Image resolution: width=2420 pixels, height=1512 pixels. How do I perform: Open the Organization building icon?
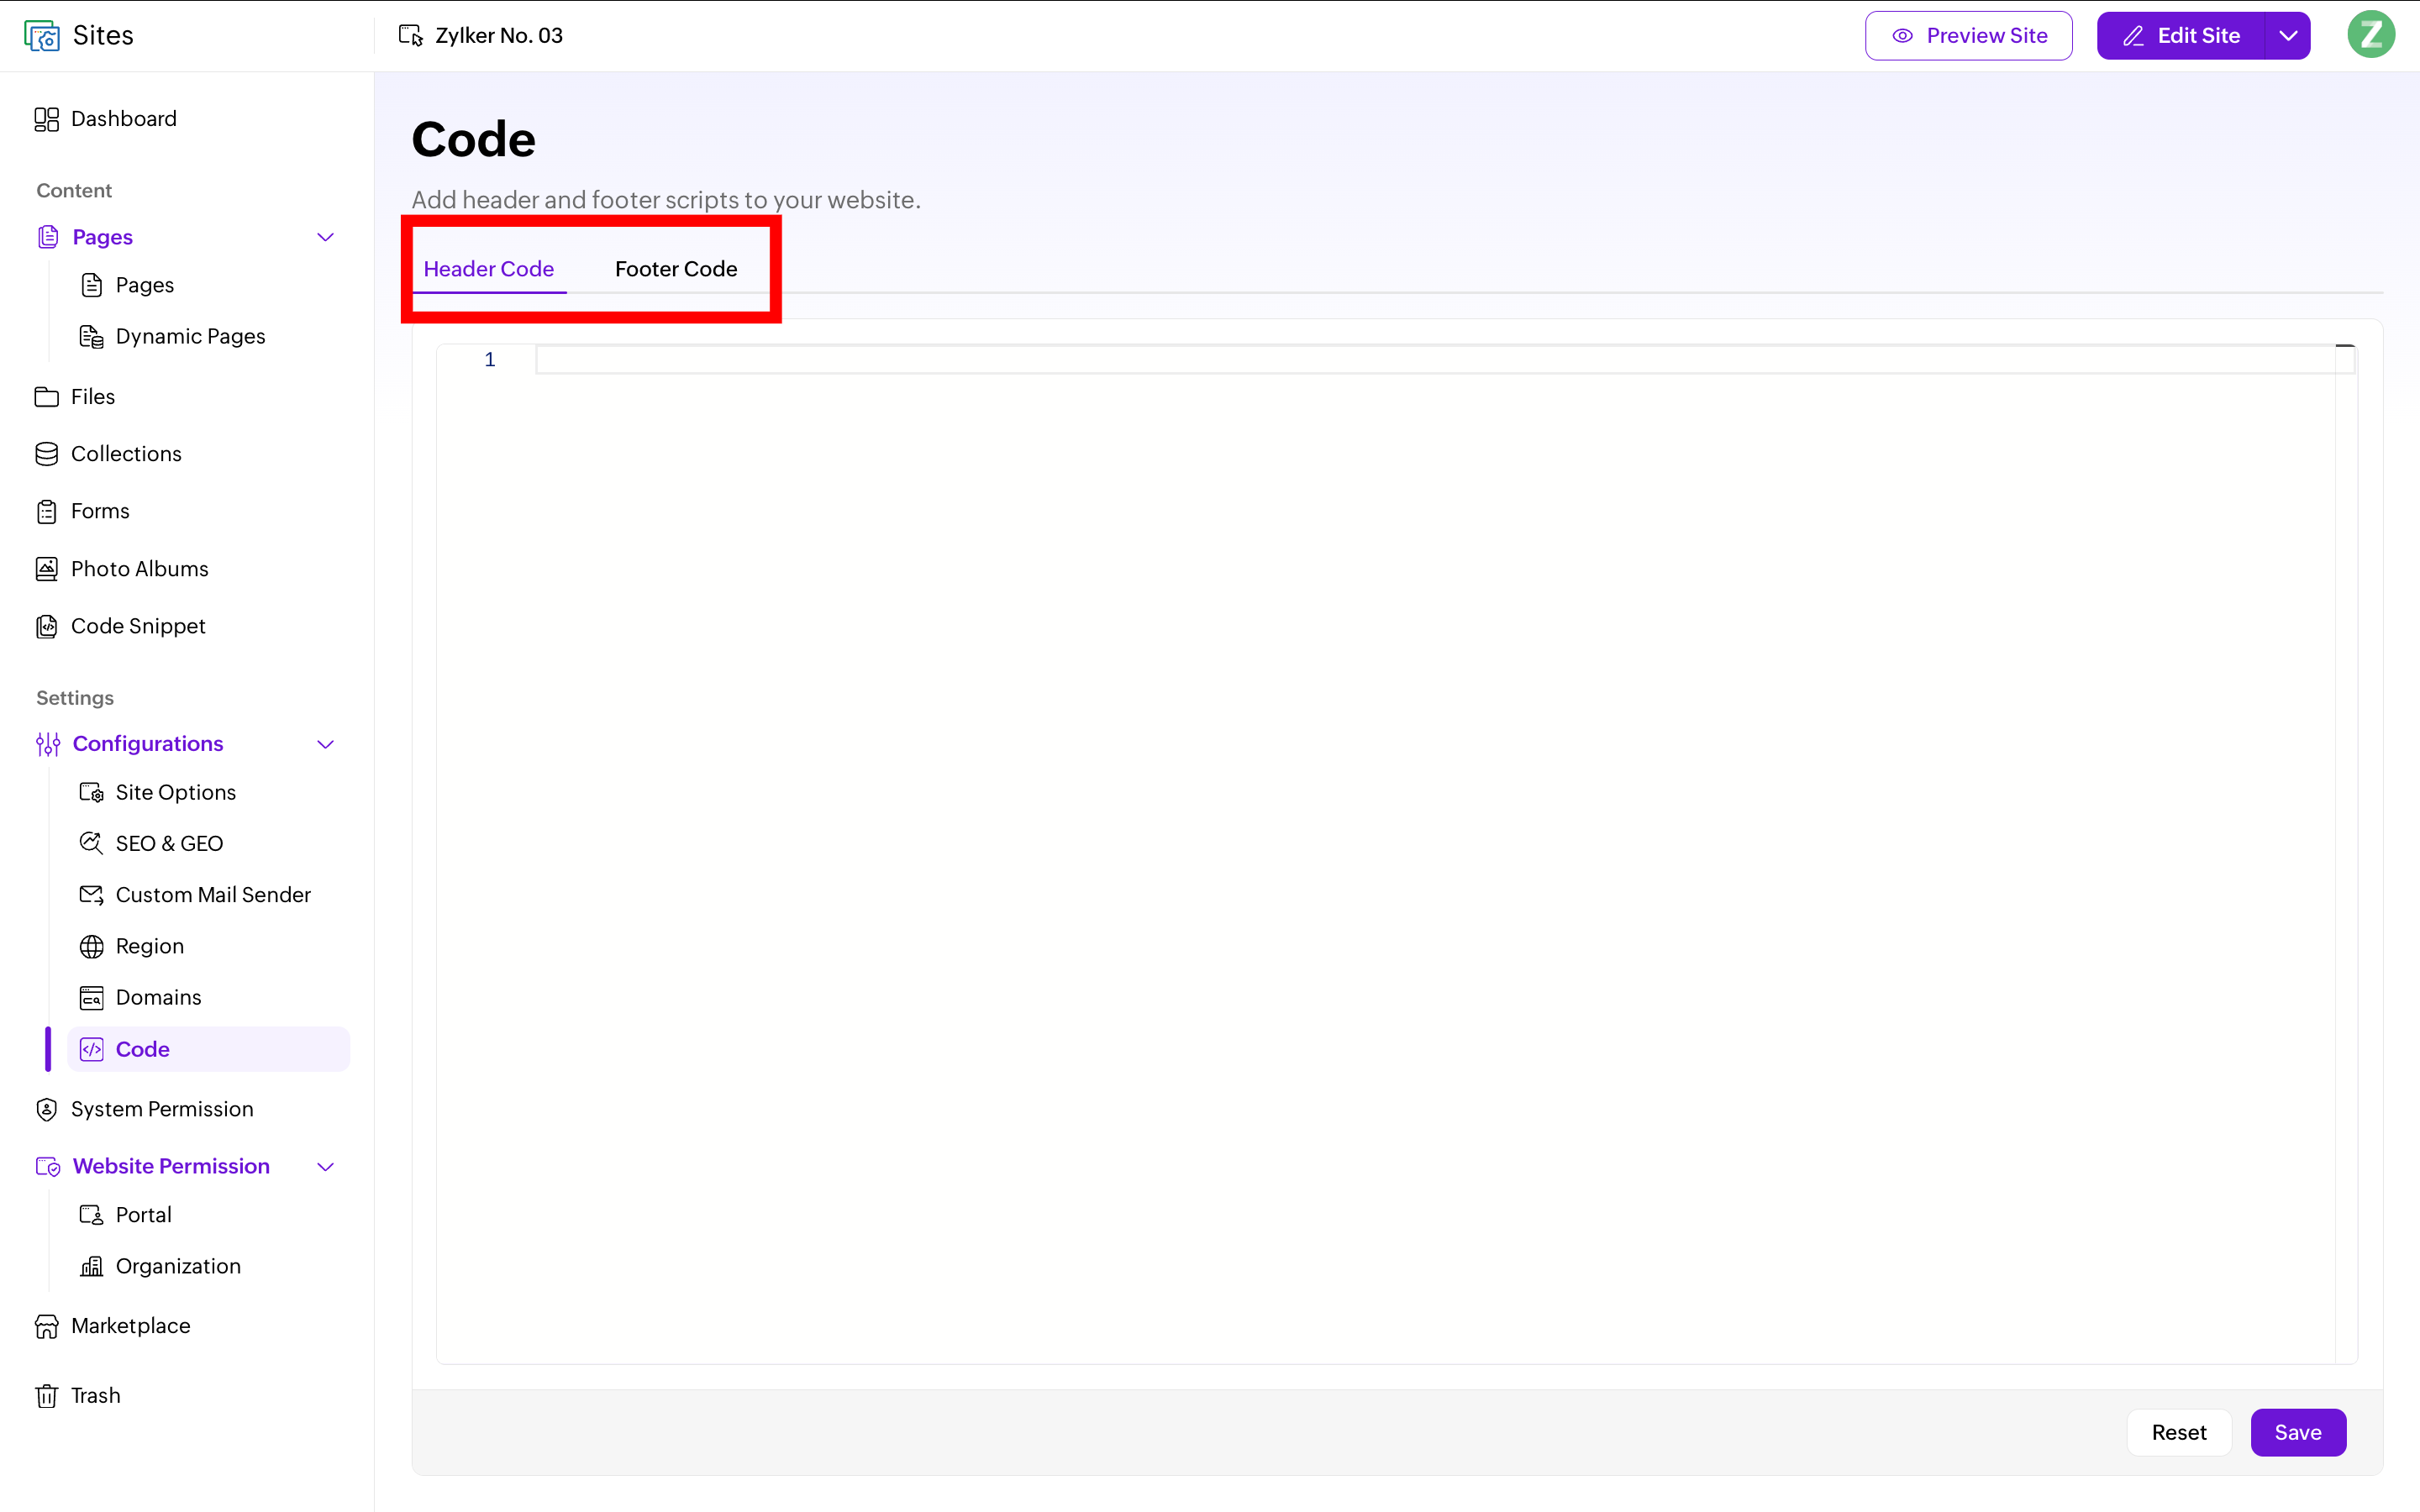pyautogui.click(x=92, y=1267)
